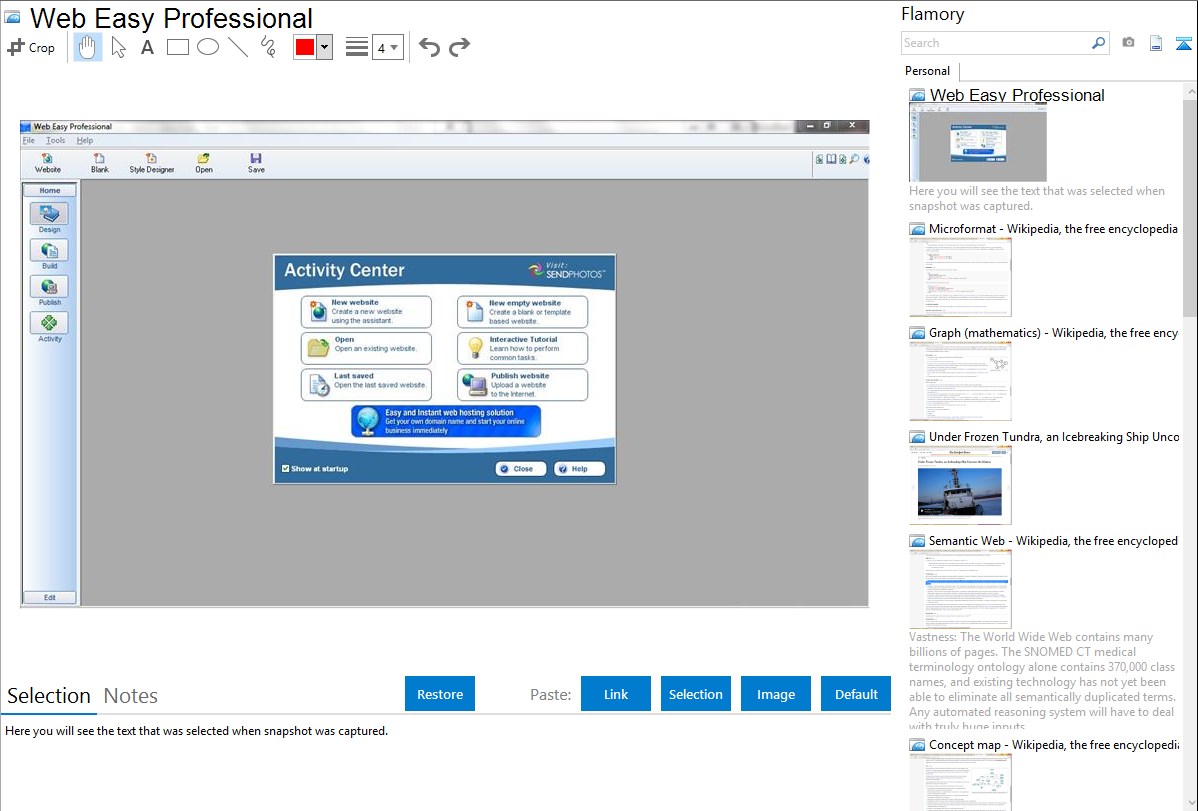Screen dimensions: 1198x811
Task: Choose New empty website option
Action: point(523,312)
